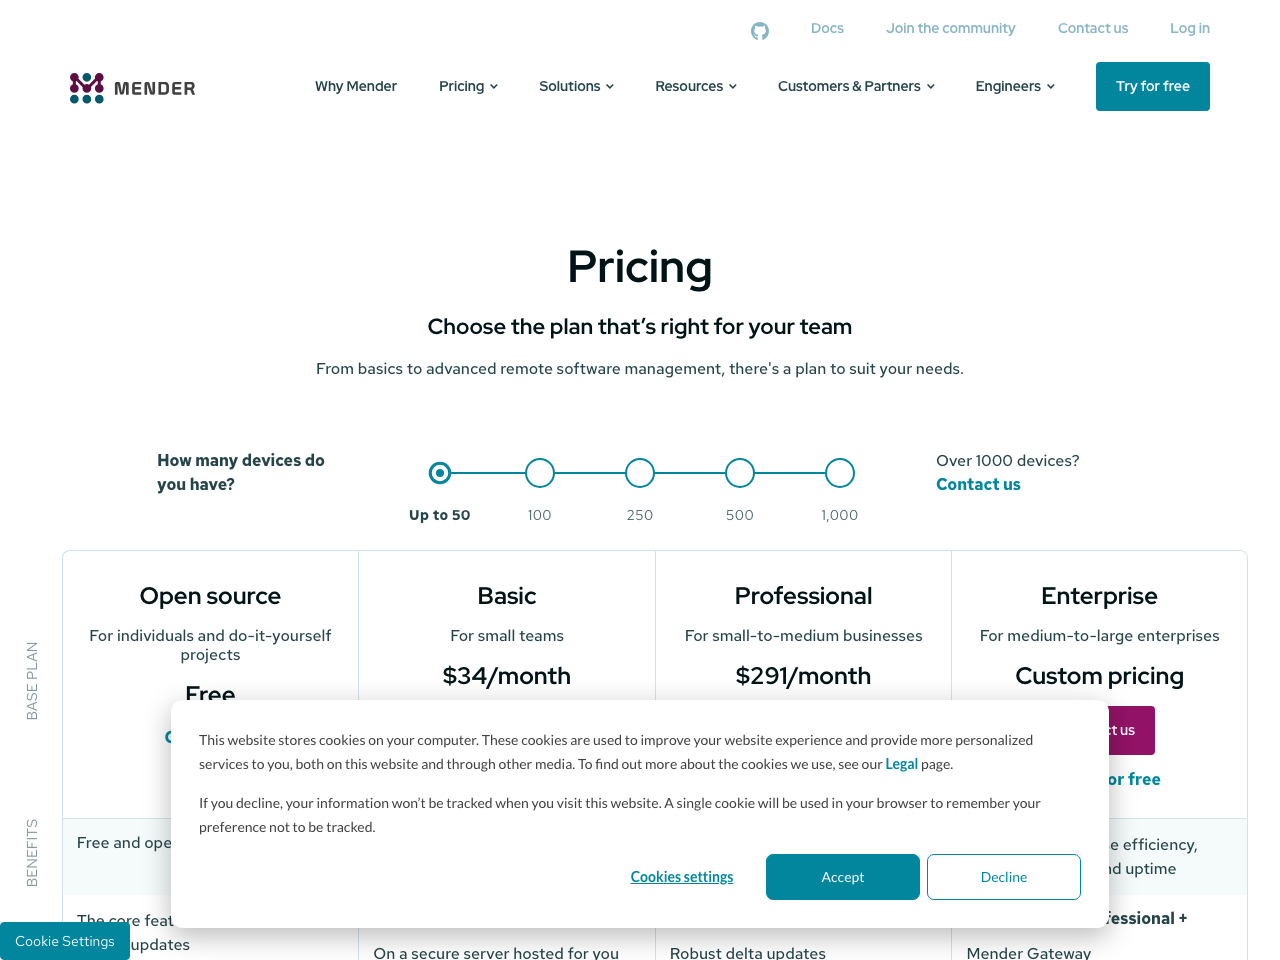Click the Mender logo
Image resolution: width=1280 pixels, height=960 pixels.
[x=133, y=88]
